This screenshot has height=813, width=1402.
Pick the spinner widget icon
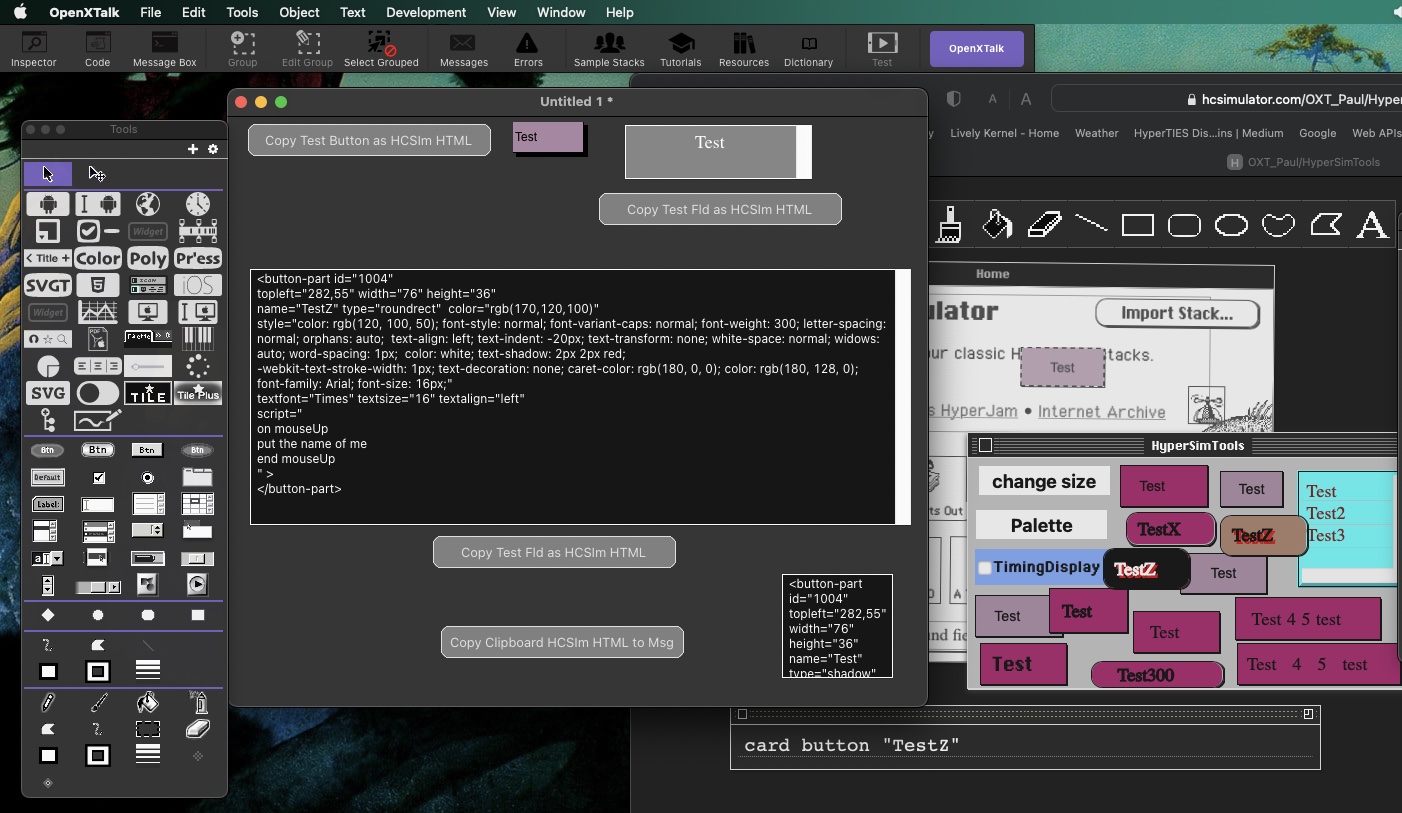[197, 366]
